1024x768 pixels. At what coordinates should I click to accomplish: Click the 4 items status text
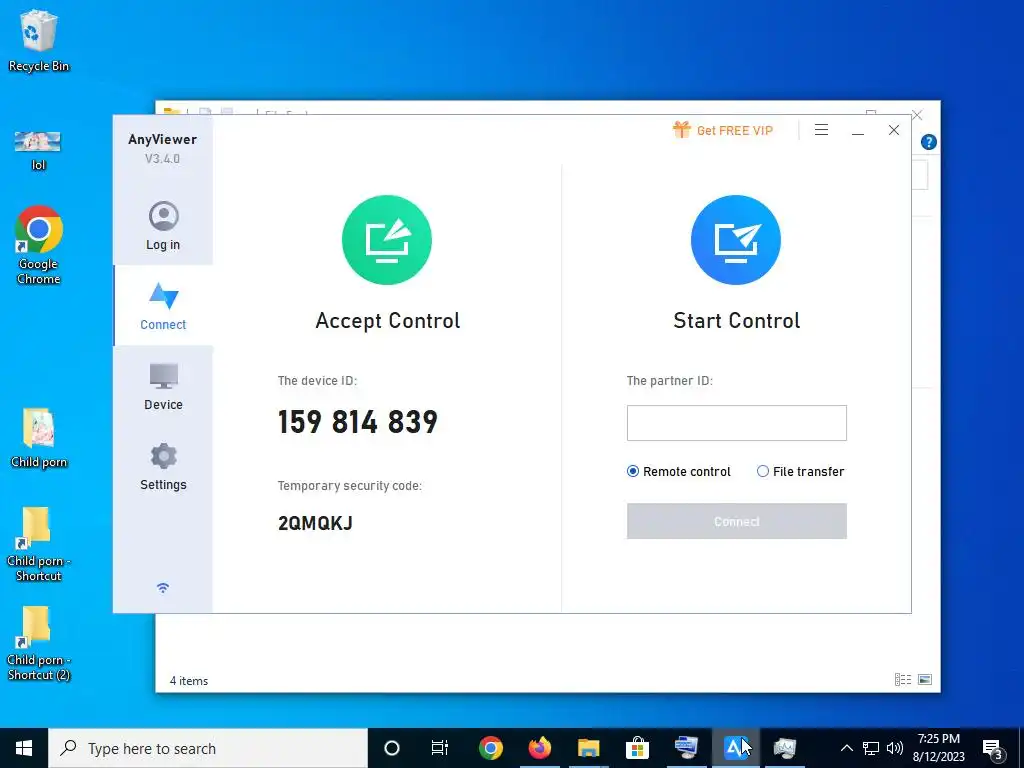[189, 680]
